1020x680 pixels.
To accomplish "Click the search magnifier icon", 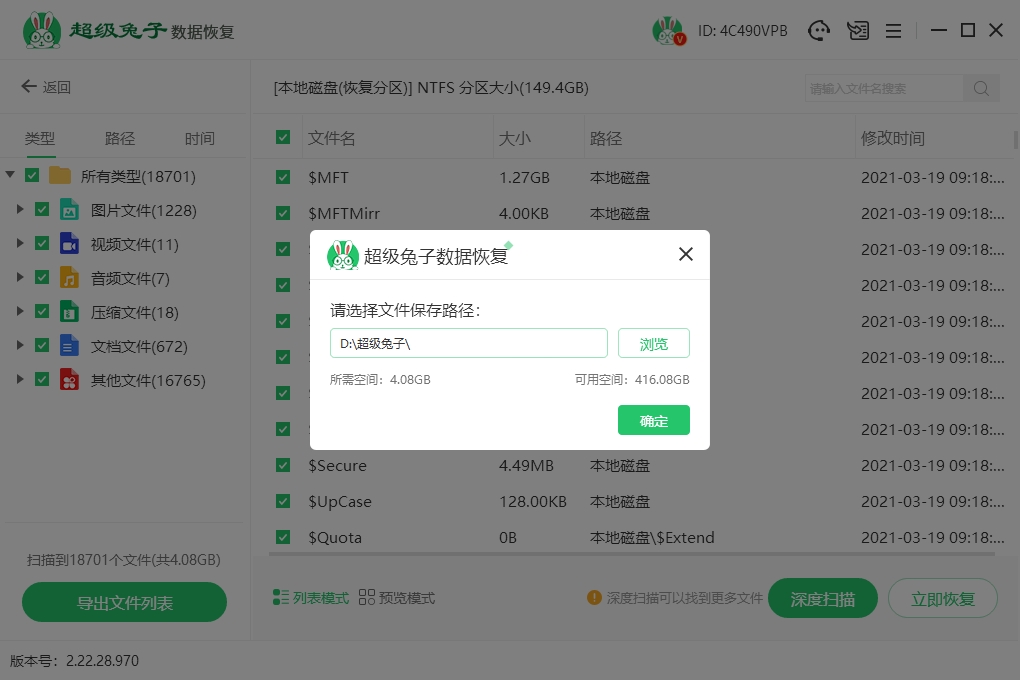I will coord(981,89).
